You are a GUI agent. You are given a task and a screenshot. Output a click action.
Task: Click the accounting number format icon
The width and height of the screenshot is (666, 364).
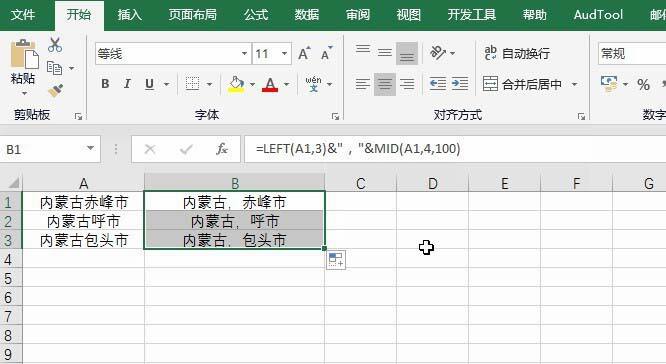pos(609,84)
